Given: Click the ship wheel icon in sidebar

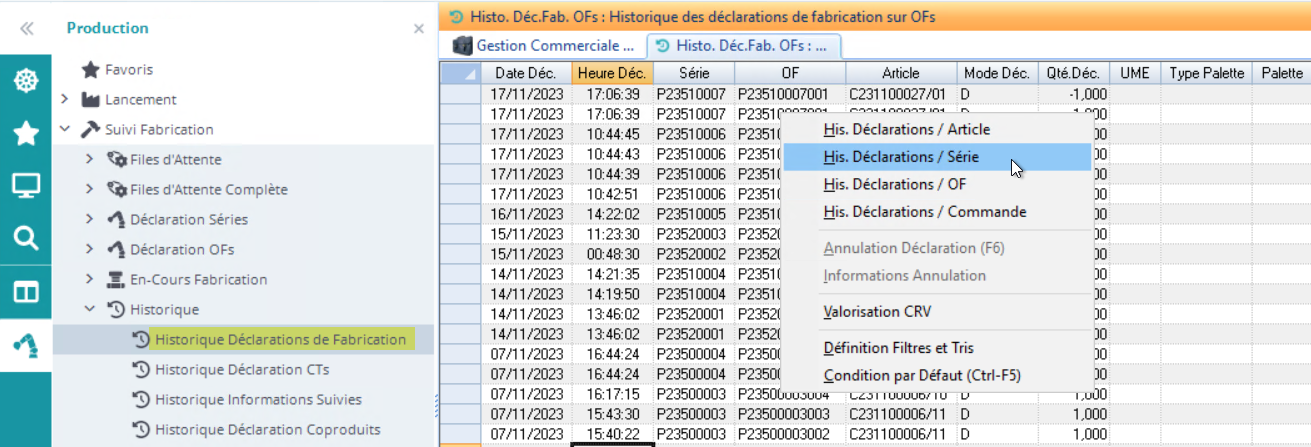Looking at the screenshot, I should (x=26, y=81).
